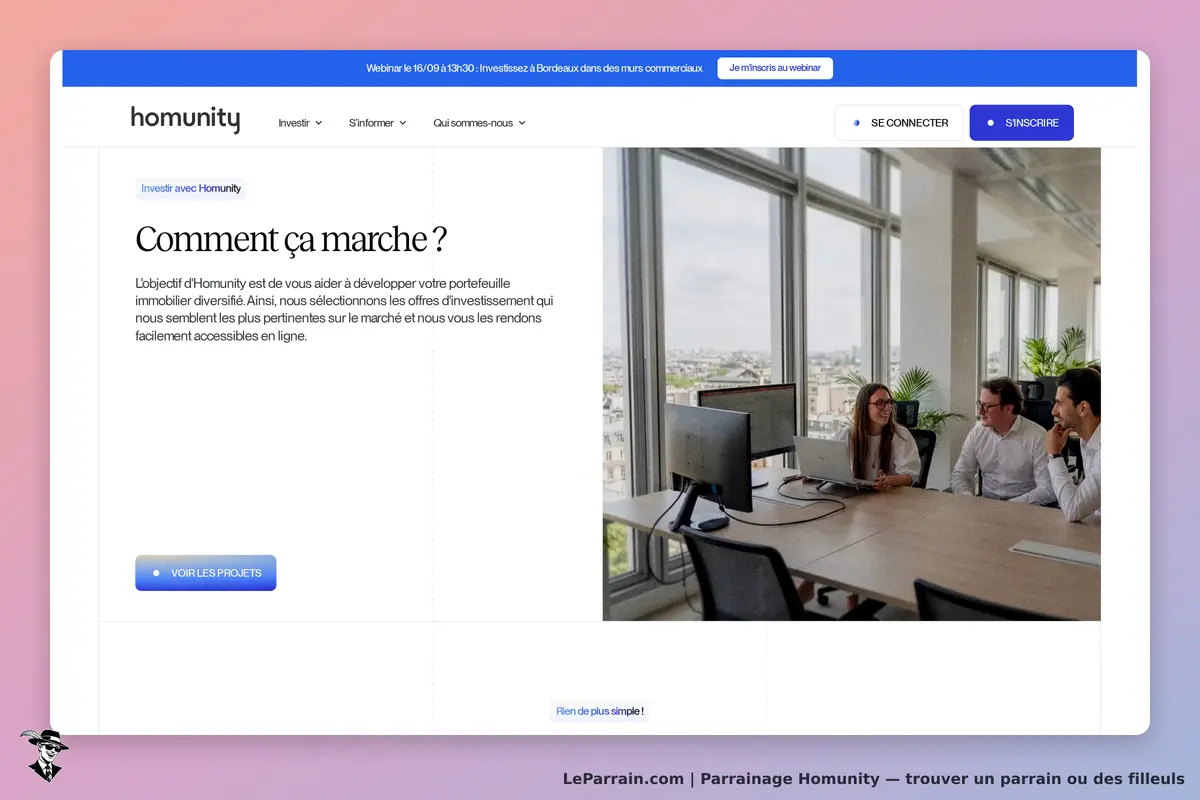Click the homunity logo
The height and width of the screenshot is (800, 1200).
pos(185,120)
